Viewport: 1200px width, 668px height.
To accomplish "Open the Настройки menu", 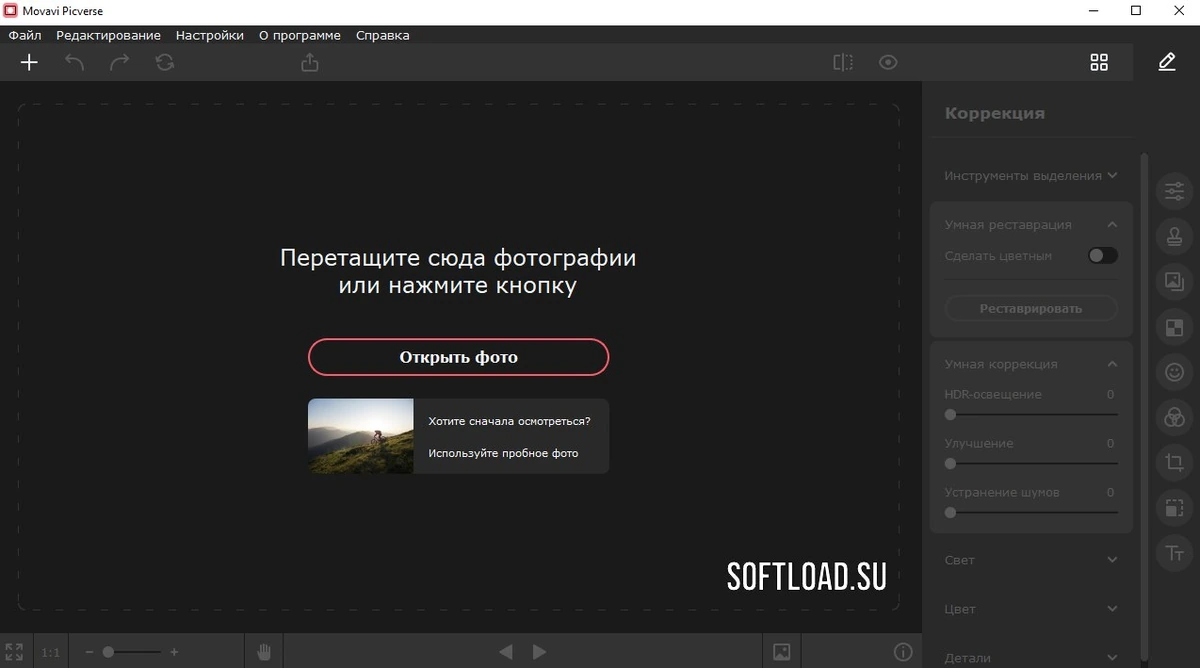I will (210, 35).
